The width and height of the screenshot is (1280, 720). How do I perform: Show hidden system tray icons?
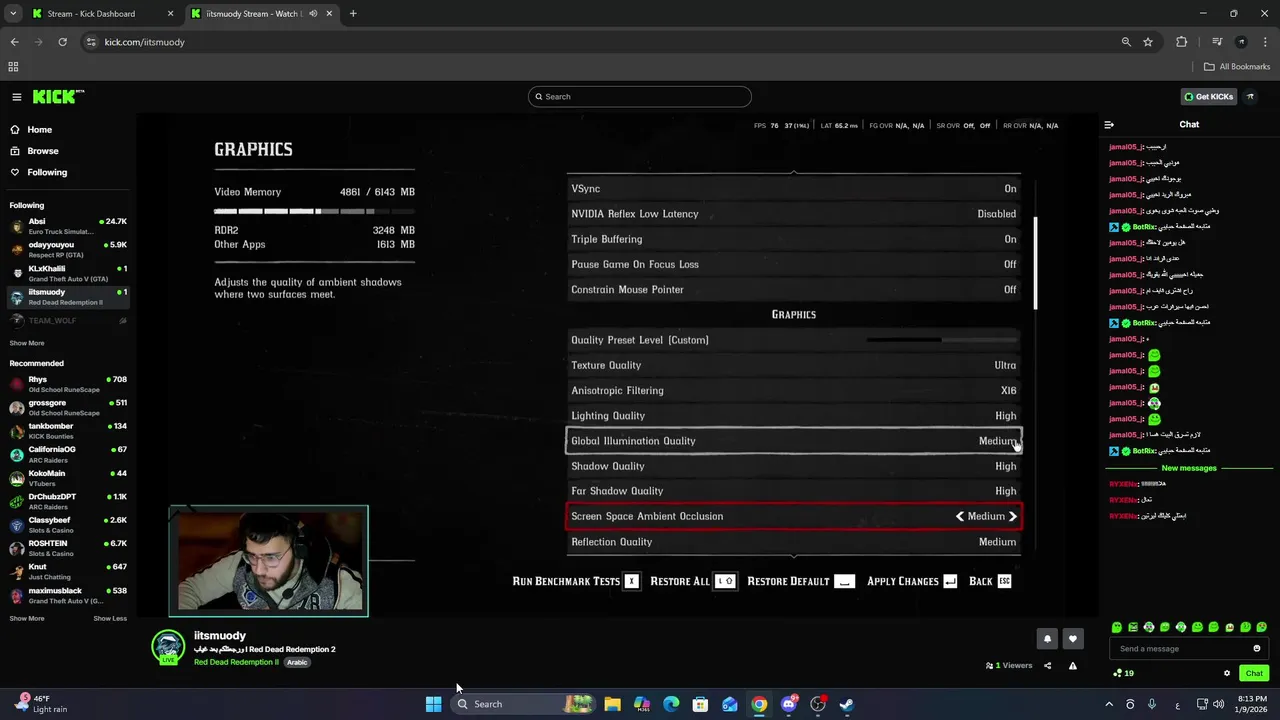click(x=1108, y=704)
